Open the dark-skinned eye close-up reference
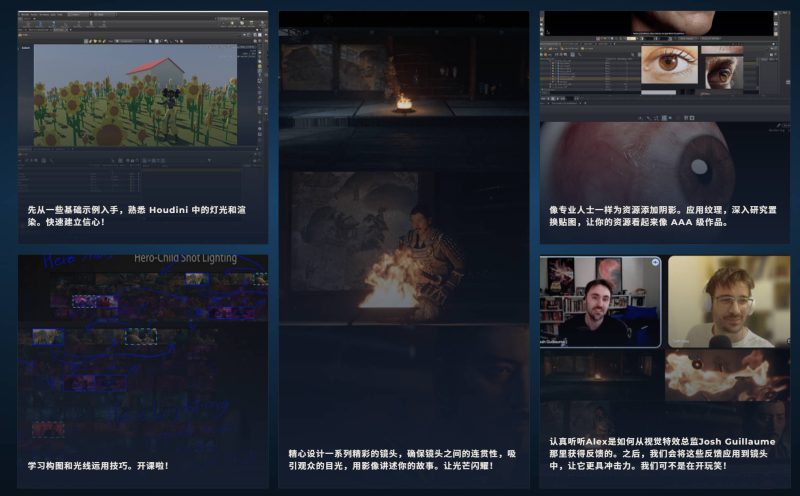The image size is (800, 496). click(x=722, y=70)
